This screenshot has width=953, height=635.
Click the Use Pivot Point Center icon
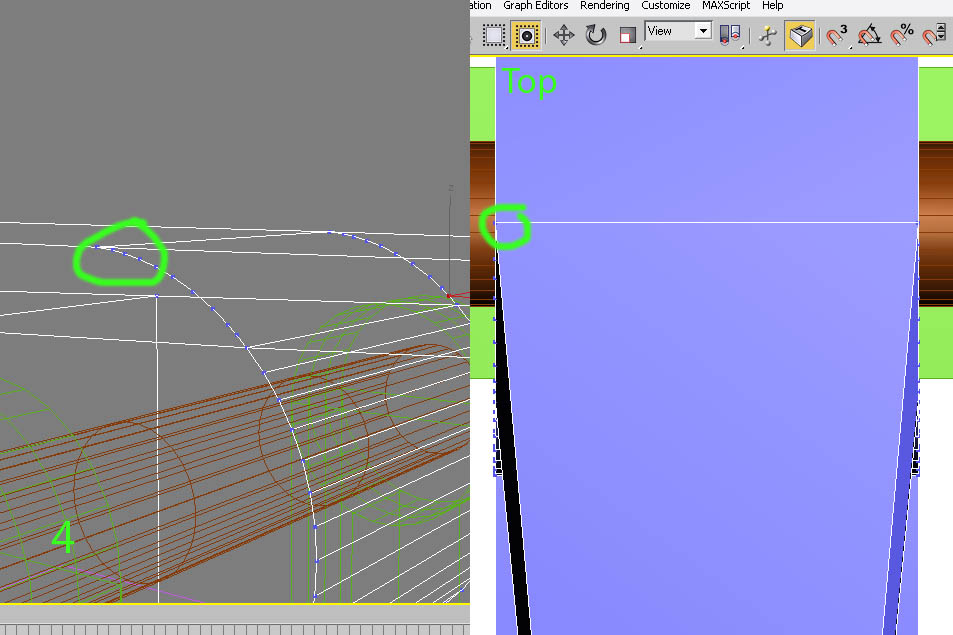[730, 35]
